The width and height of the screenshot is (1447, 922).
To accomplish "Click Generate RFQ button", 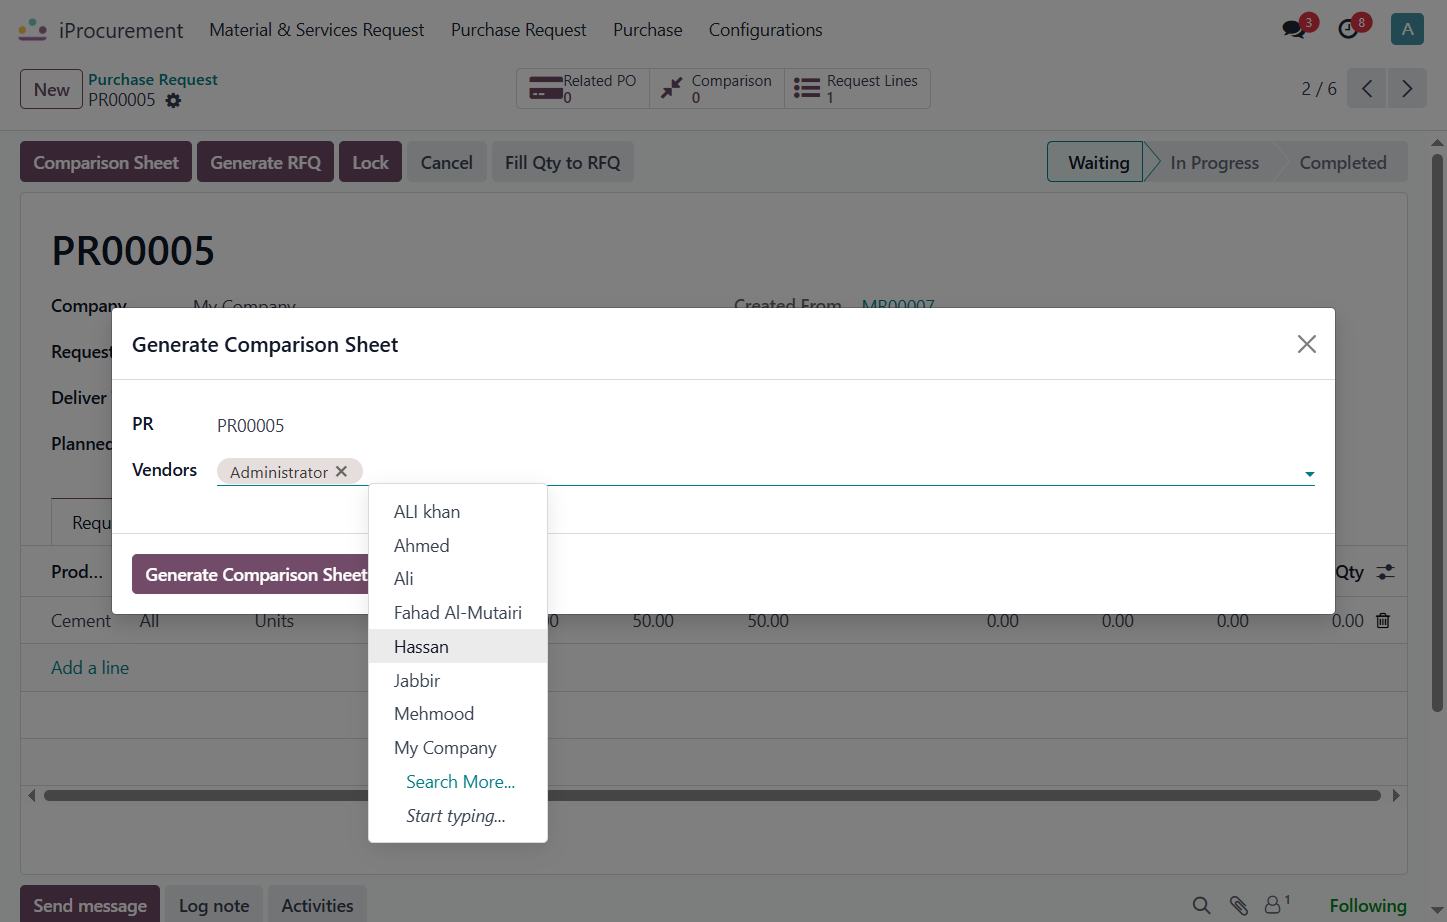I will (x=265, y=162).
